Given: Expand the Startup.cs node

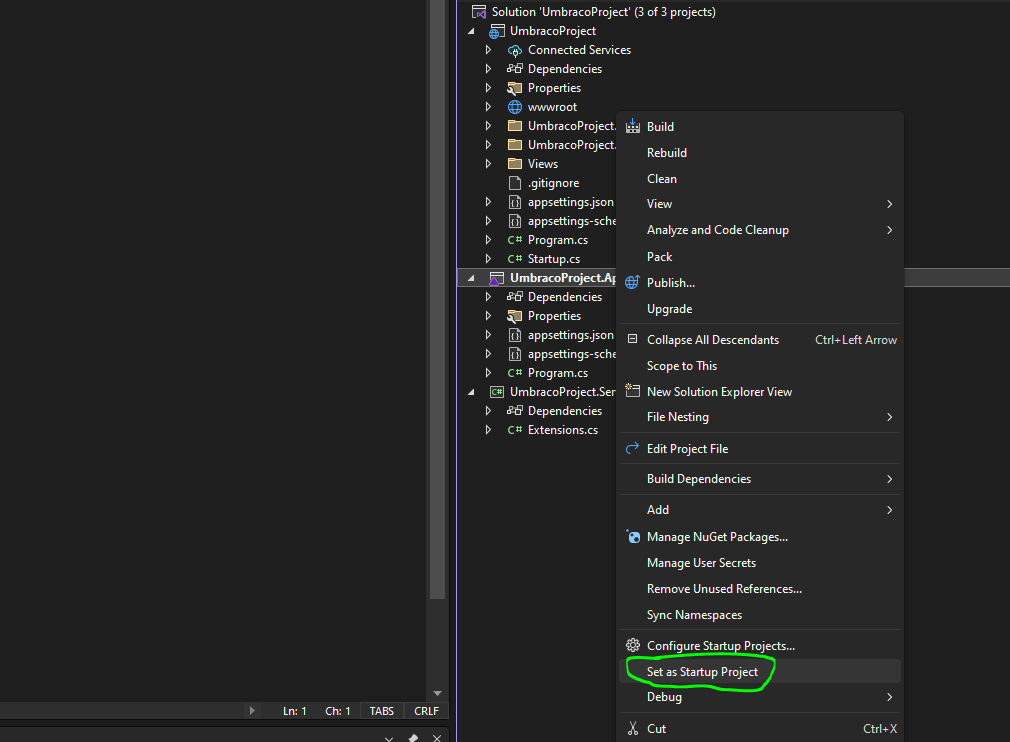Looking at the screenshot, I should point(488,258).
